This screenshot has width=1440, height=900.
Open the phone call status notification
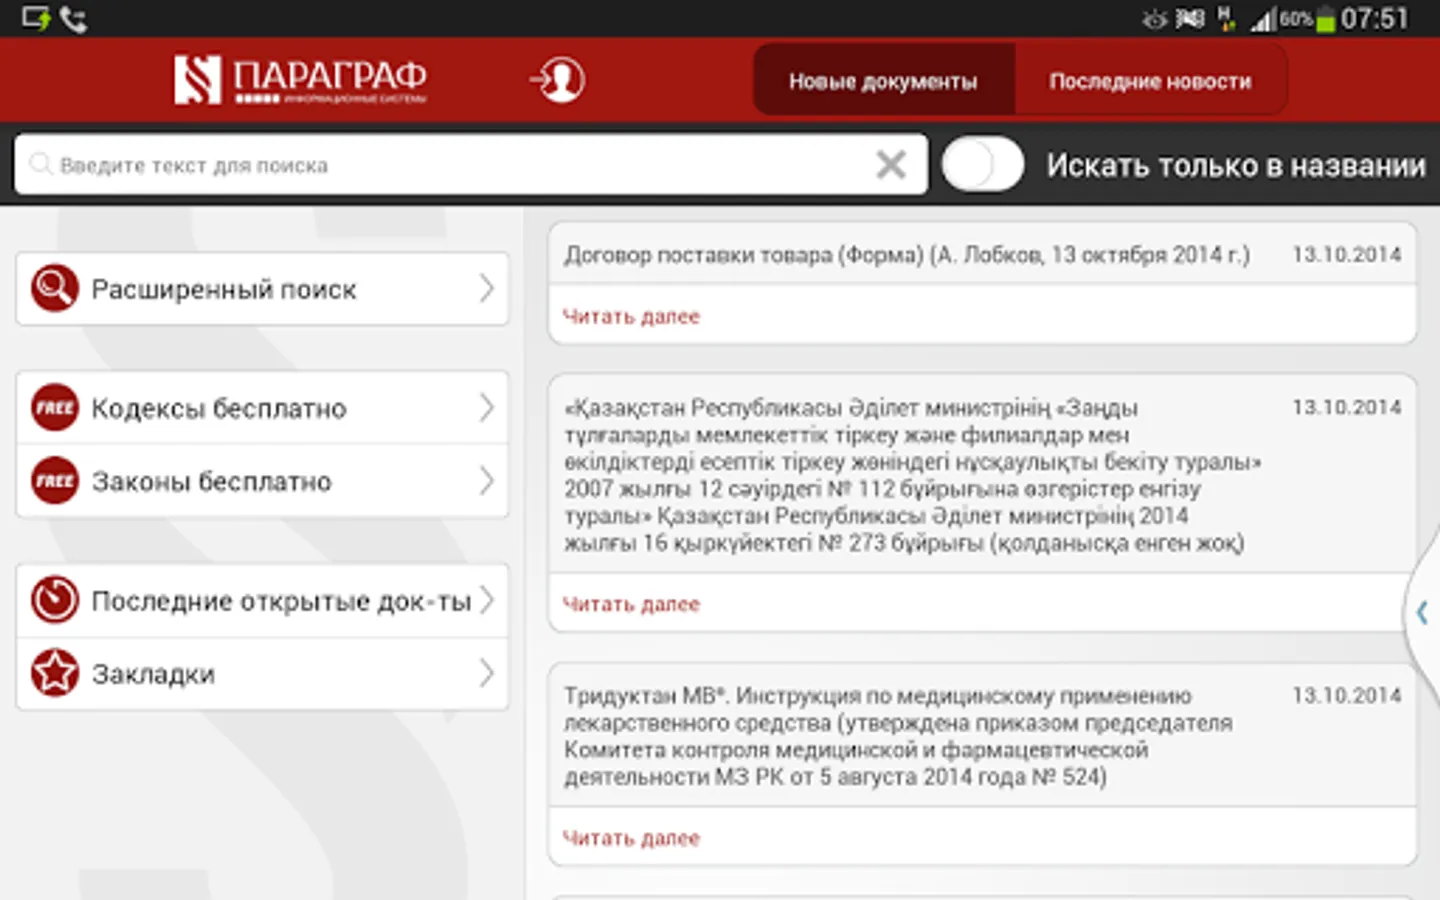(x=73, y=19)
